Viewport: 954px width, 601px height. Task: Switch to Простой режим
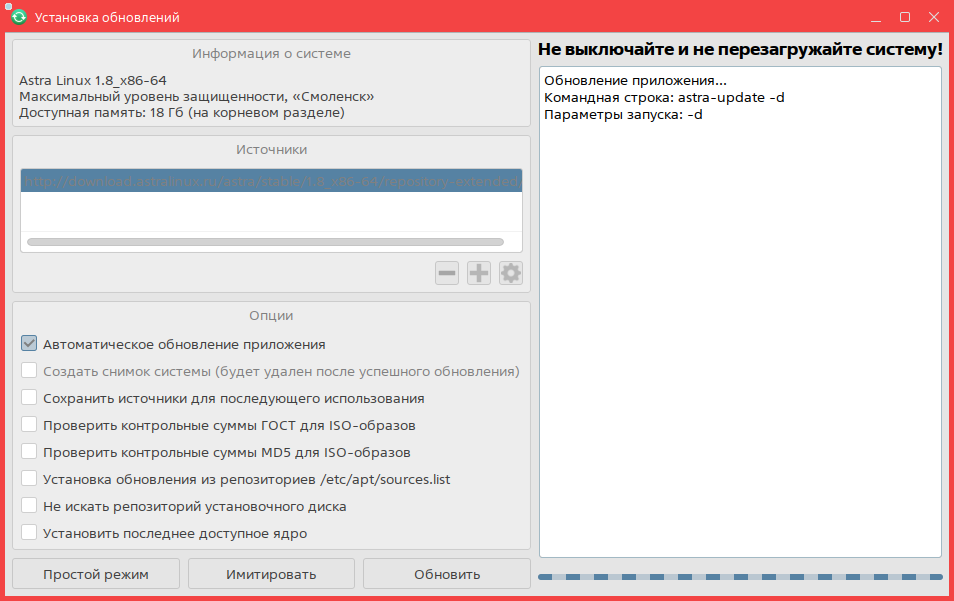tap(96, 574)
